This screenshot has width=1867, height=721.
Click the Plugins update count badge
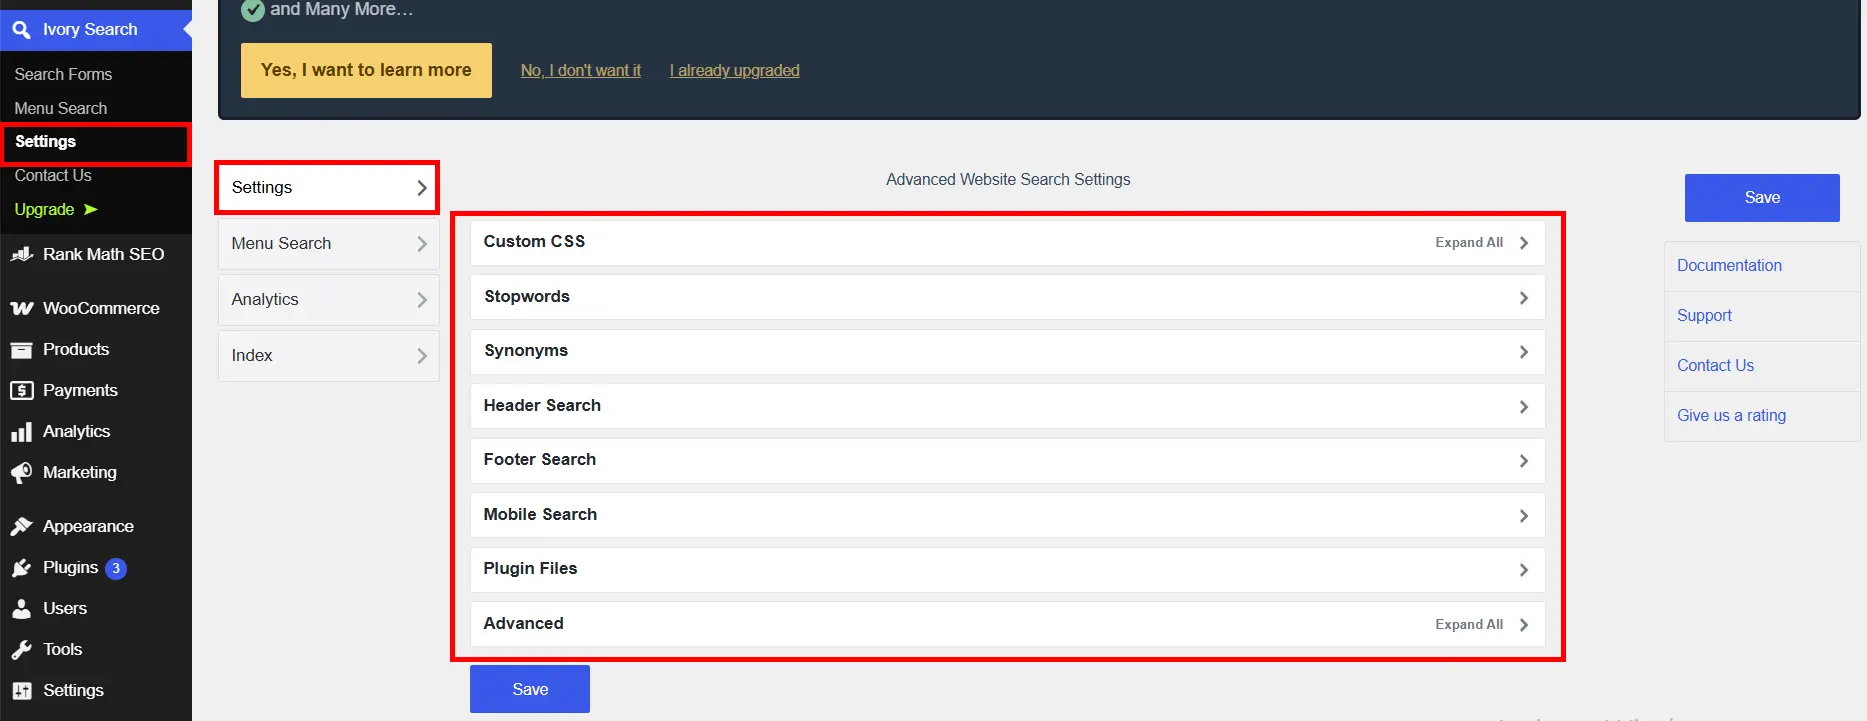pos(116,568)
